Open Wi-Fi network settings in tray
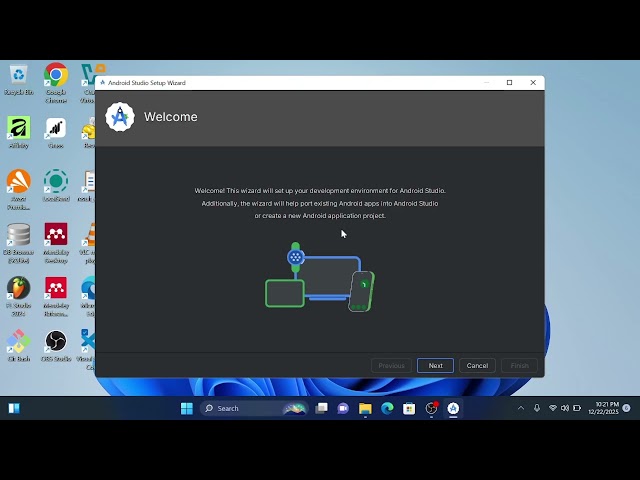 (553, 408)
